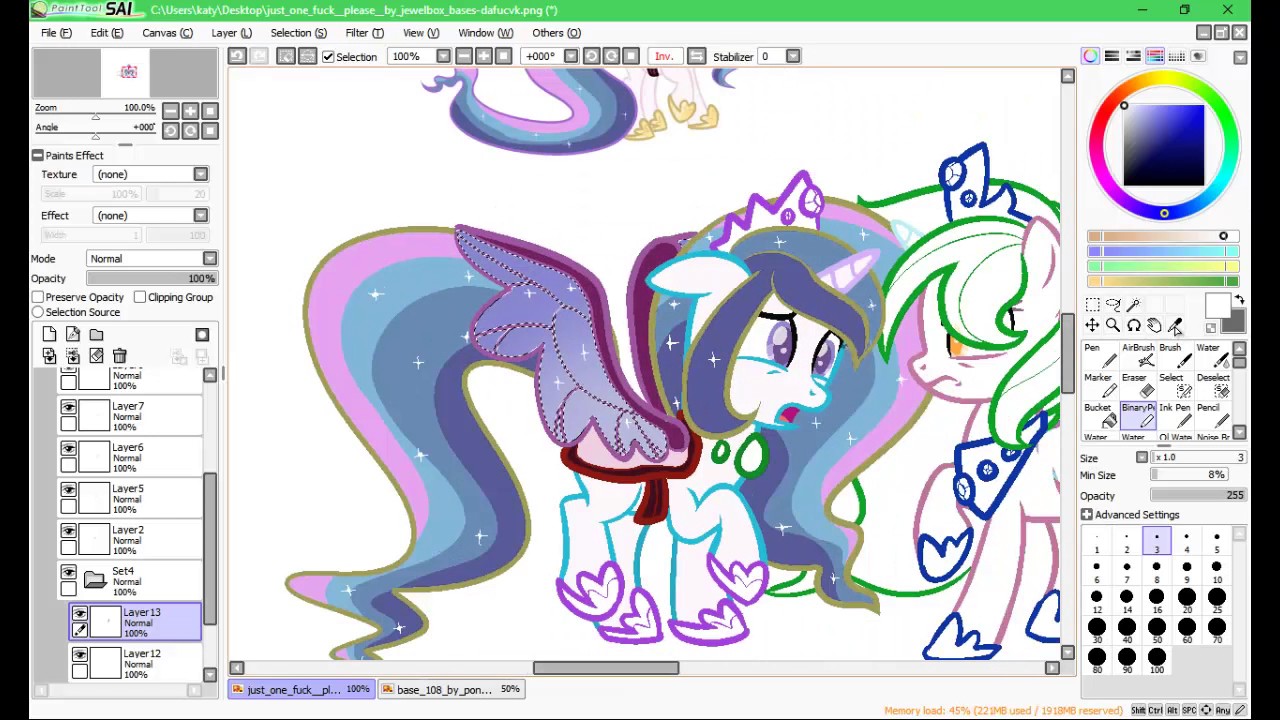
Task: Open the Edit menu
Action: click(107, 33)
